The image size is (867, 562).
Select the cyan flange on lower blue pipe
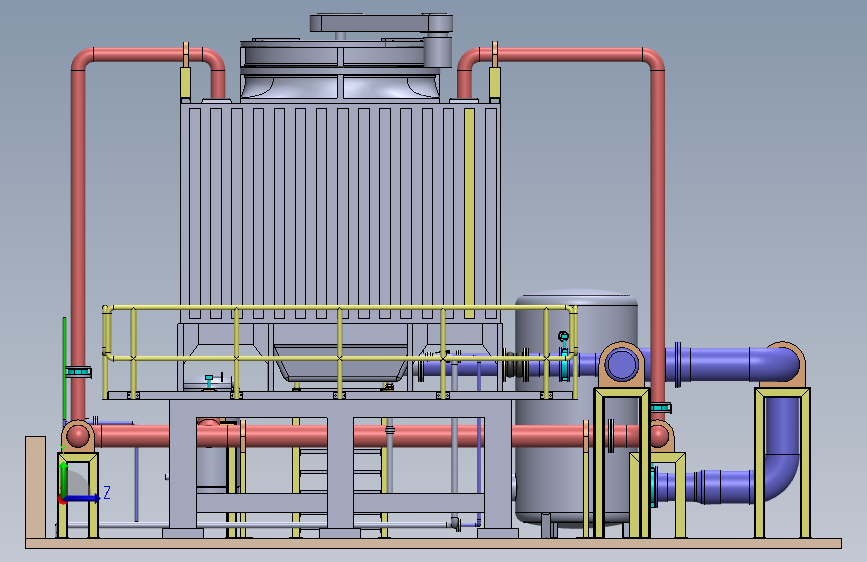[654, 487]
